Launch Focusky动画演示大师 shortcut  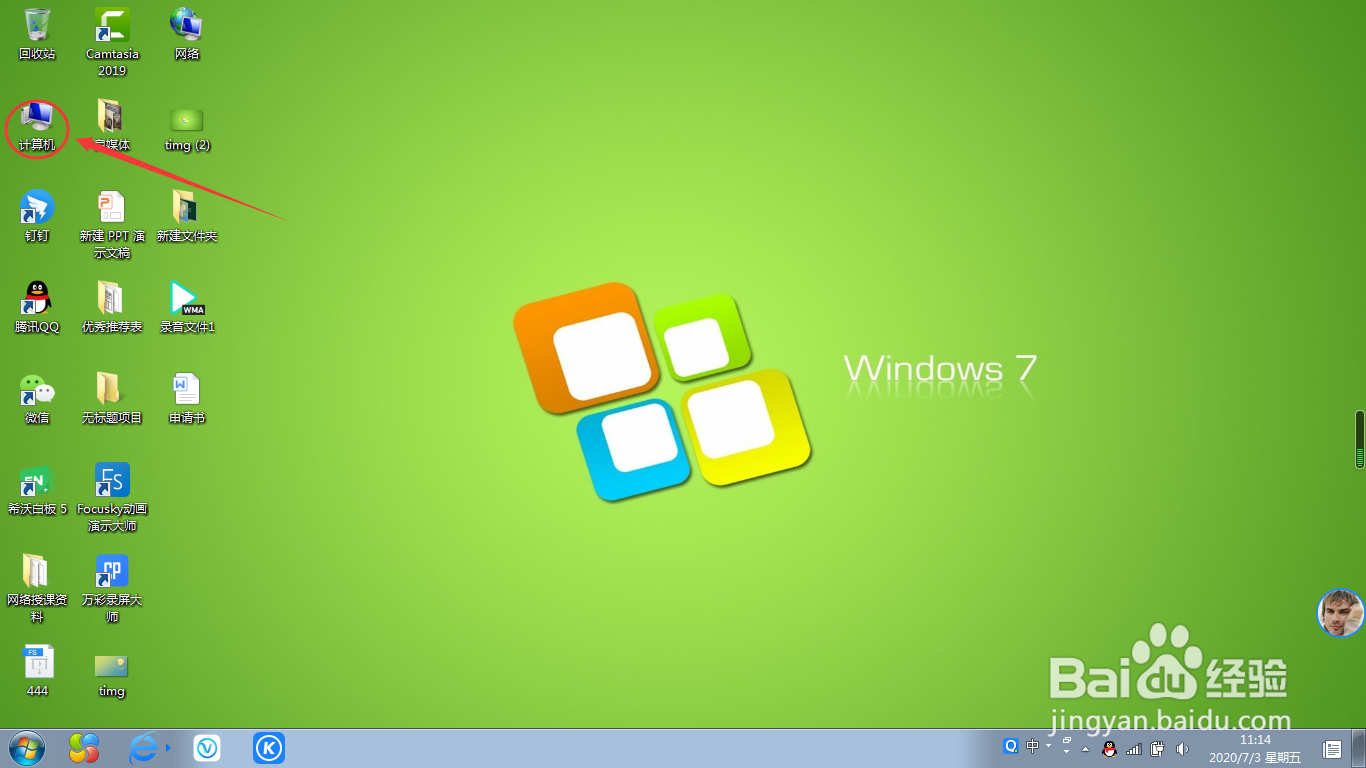pyautogui.click(x=112, y=498)
